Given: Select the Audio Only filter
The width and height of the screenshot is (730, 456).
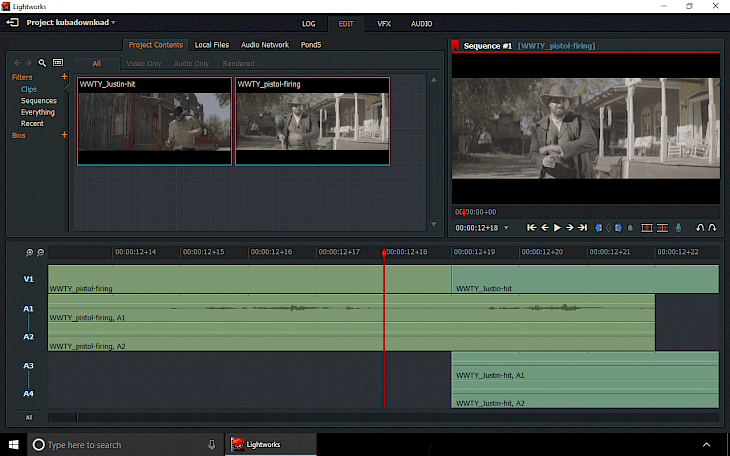Looking at the screenshot, I should [x=191, y=63].
